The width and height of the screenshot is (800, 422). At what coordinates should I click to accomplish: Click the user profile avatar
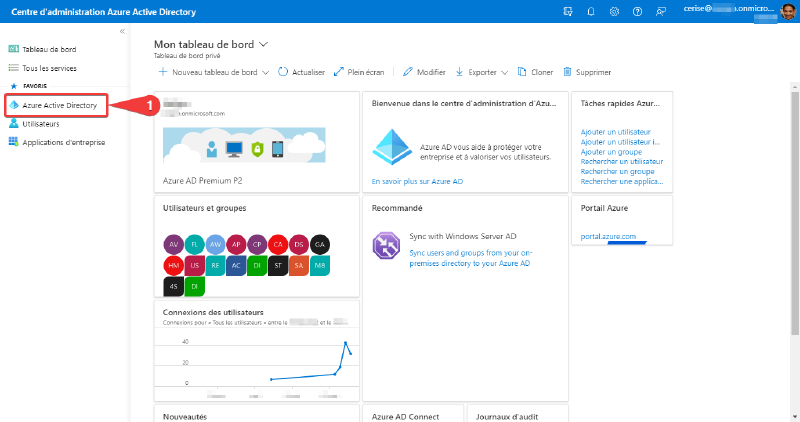click(x=788, y=11)
